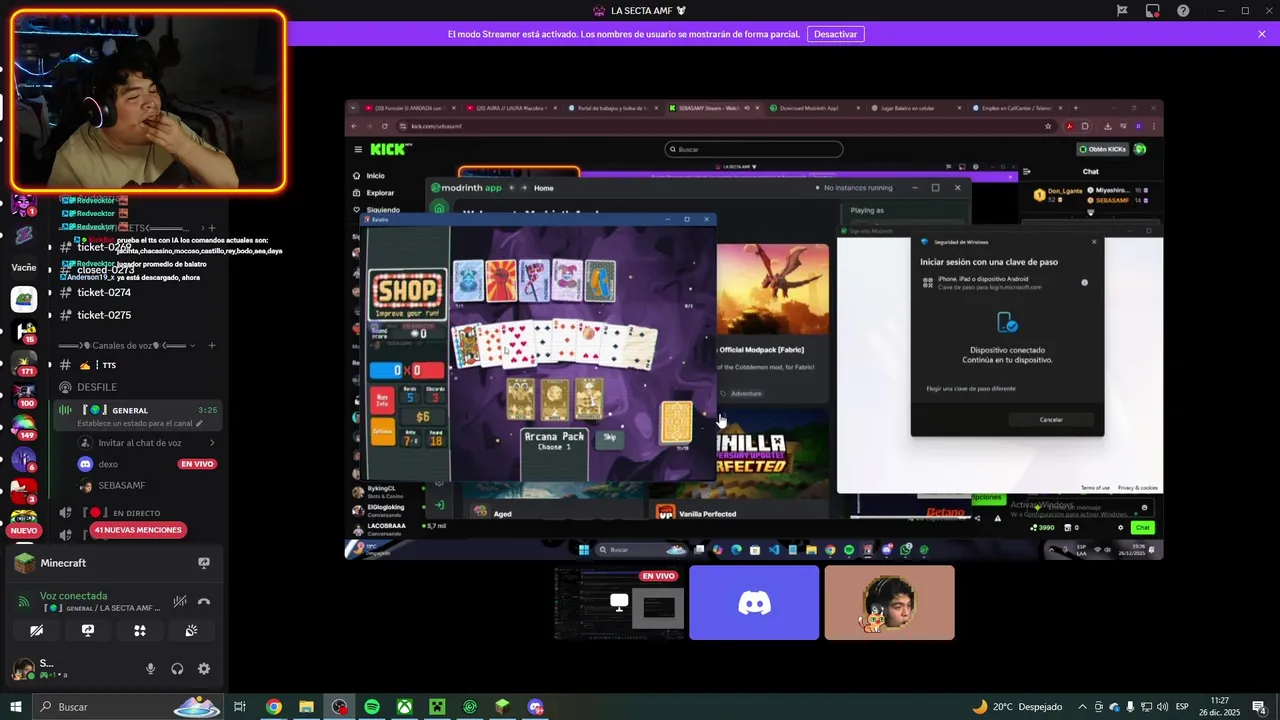
Task: Join the EN DIRECTO voice channel
Action: (x=136, y=513)
